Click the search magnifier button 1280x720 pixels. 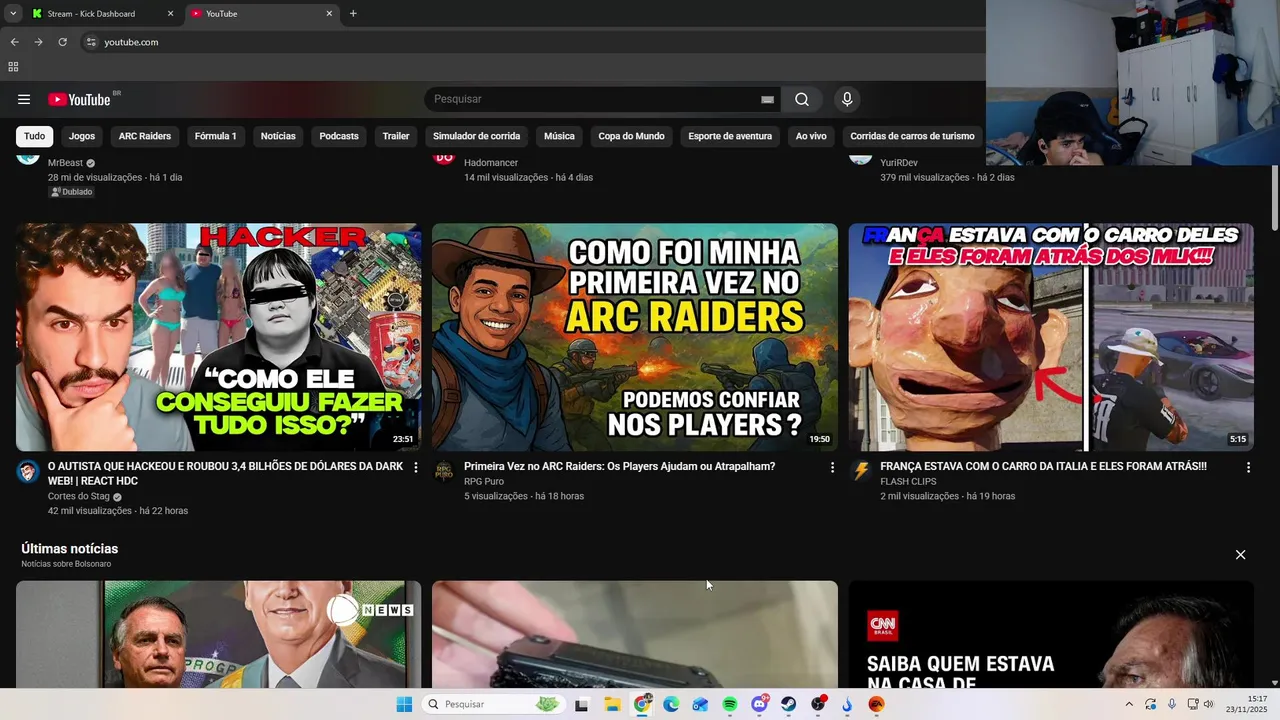(802, 99)
